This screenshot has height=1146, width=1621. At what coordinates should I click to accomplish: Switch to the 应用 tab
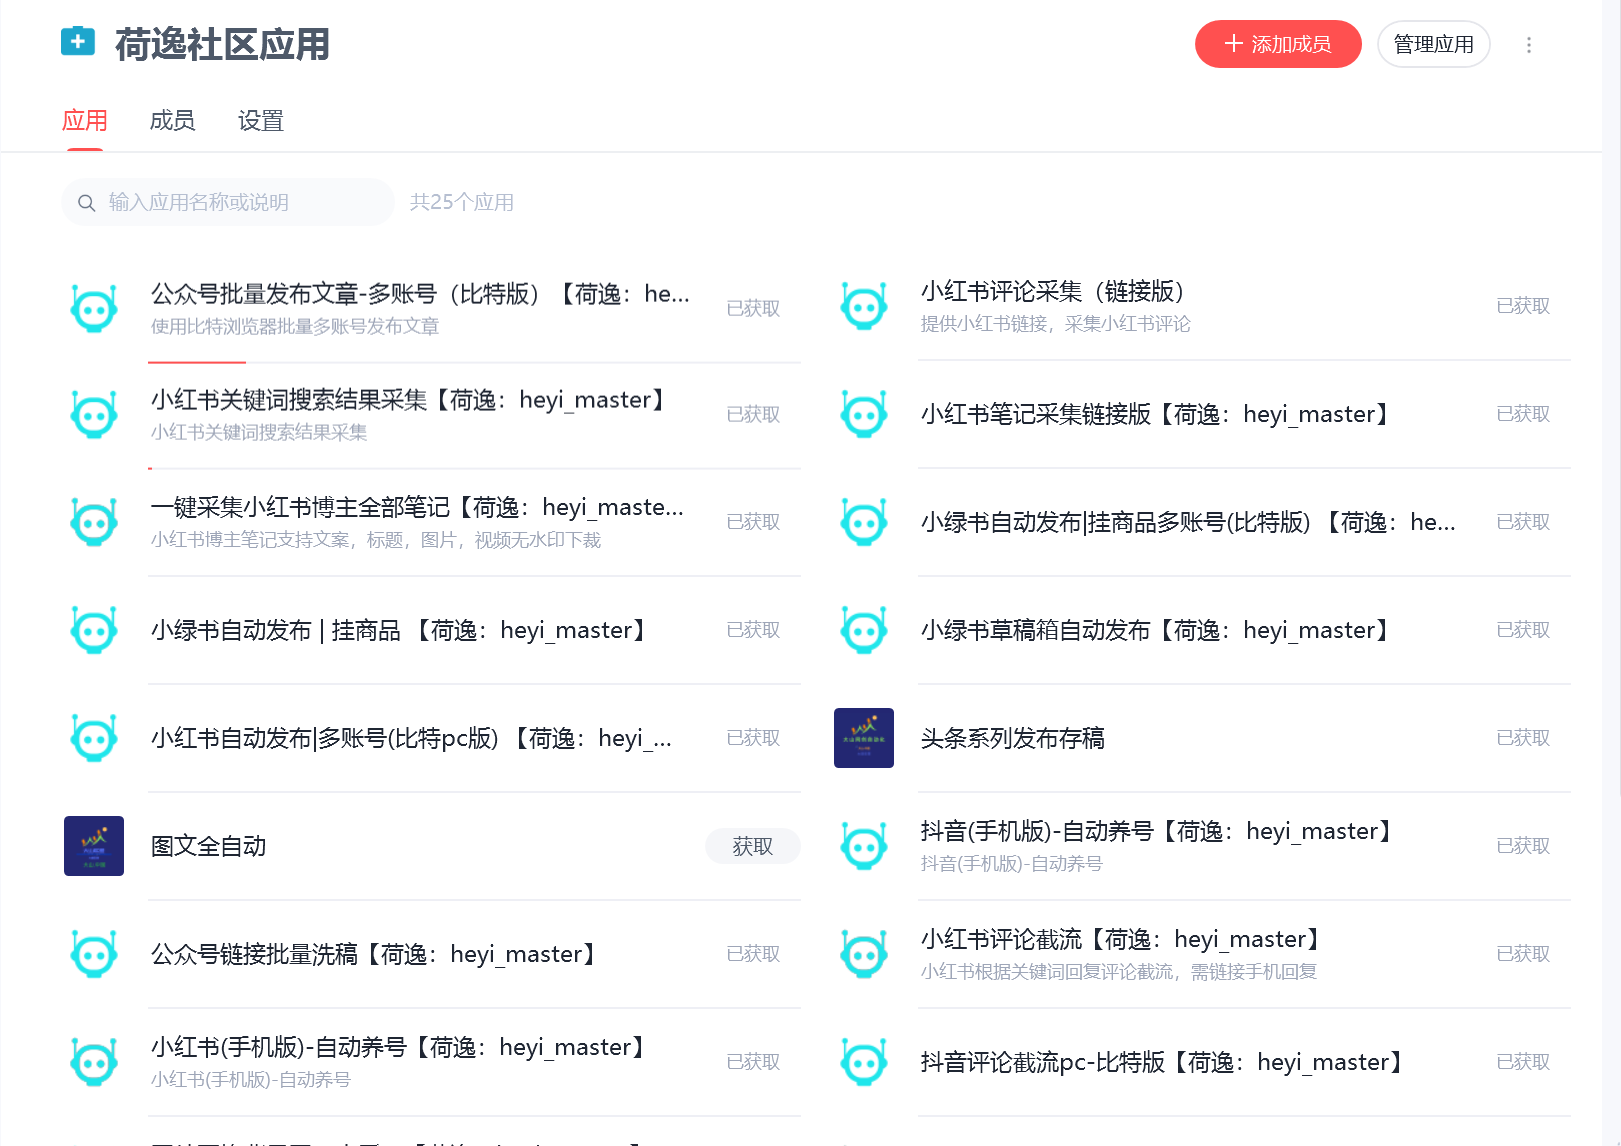(85, 121)
